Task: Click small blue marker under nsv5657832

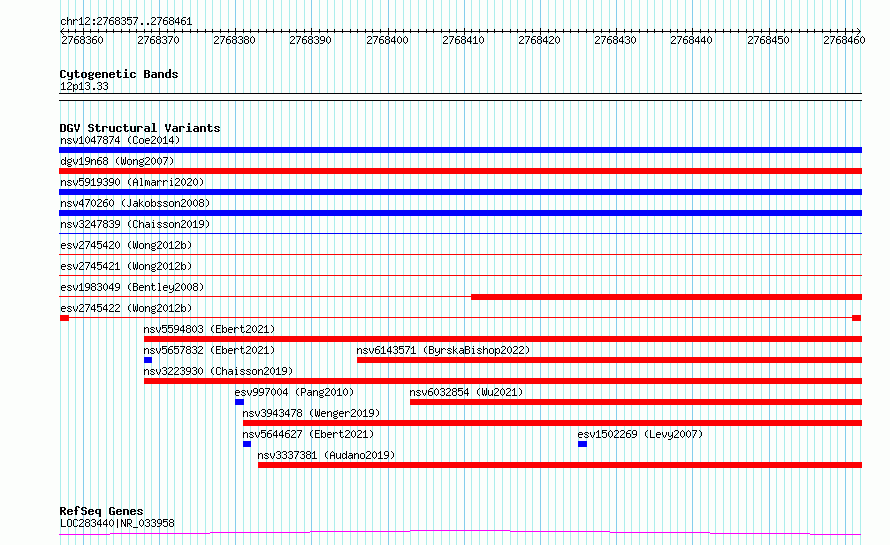Action: (148, 360)
